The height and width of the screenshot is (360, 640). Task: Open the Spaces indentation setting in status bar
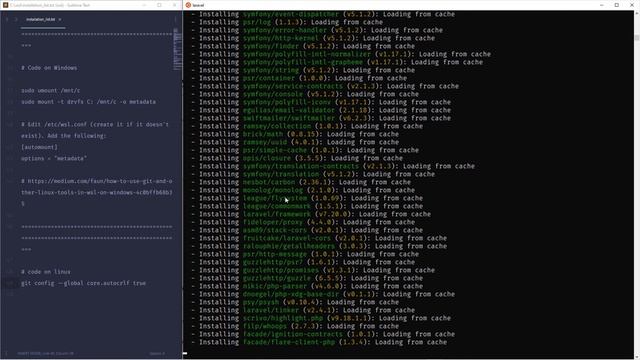point(157,353)
